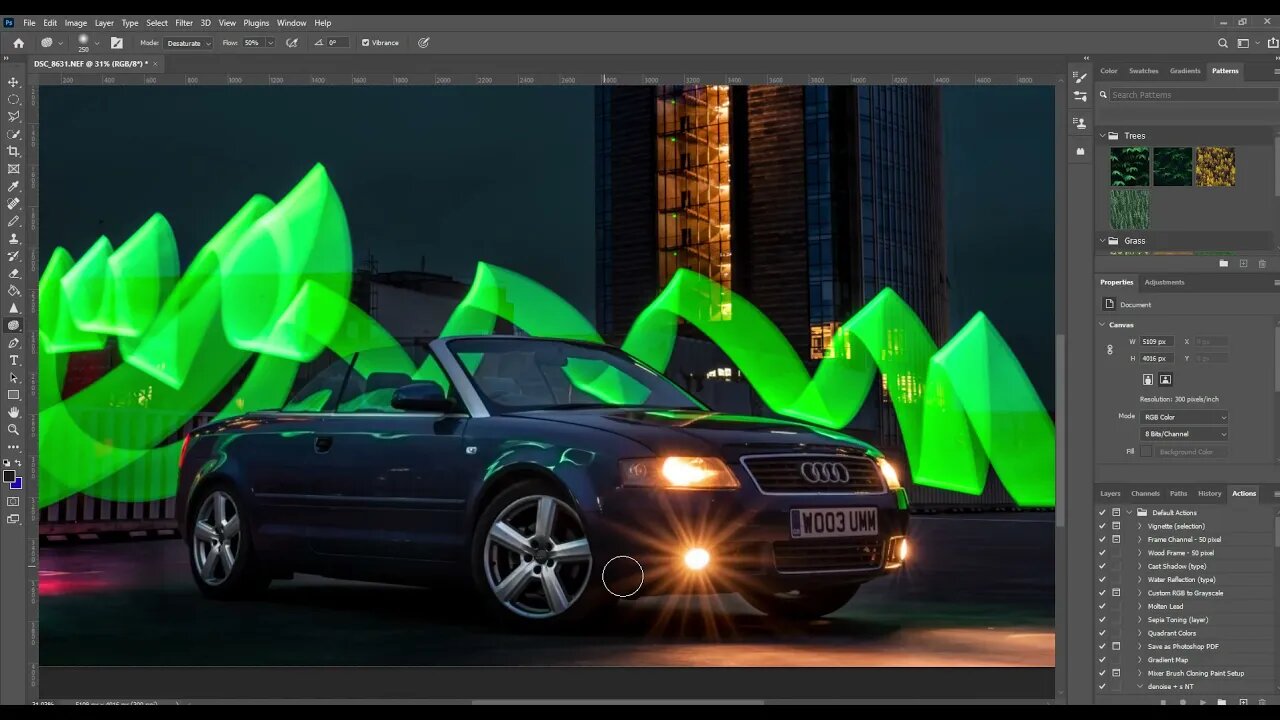This screenshot has width=1280, height=720.
Task: Select the Clone Stamp tool
Action: pyautogui.click(x=14, y=238)
